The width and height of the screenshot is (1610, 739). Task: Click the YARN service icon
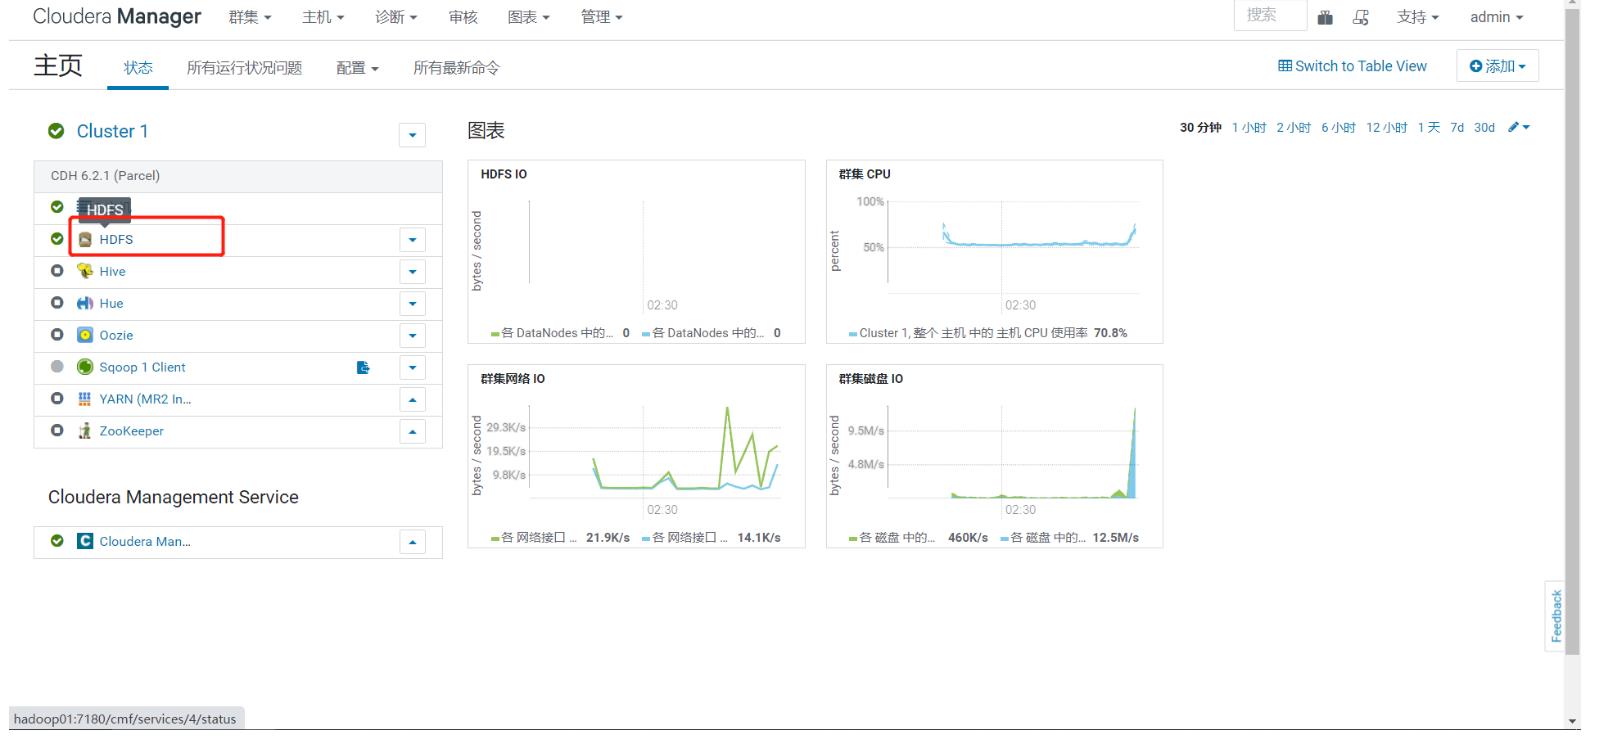coord(85,399)
